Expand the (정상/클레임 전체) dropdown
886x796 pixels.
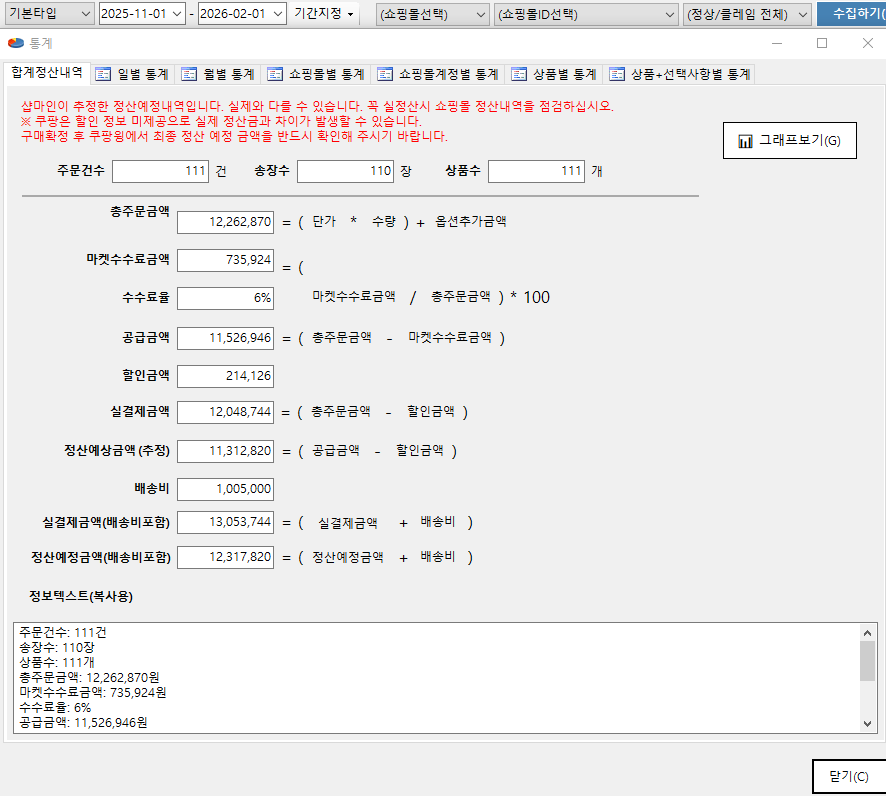pyautogui.click(x=802, y=13)
